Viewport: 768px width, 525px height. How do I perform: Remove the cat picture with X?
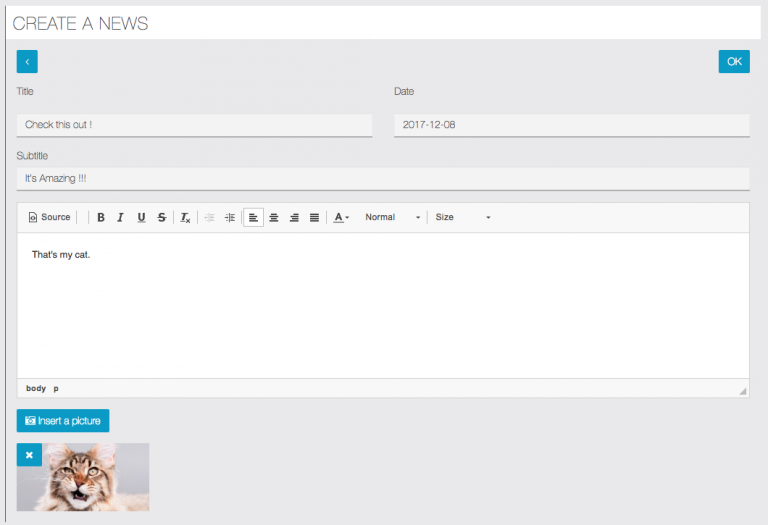[x=29, y=455]
